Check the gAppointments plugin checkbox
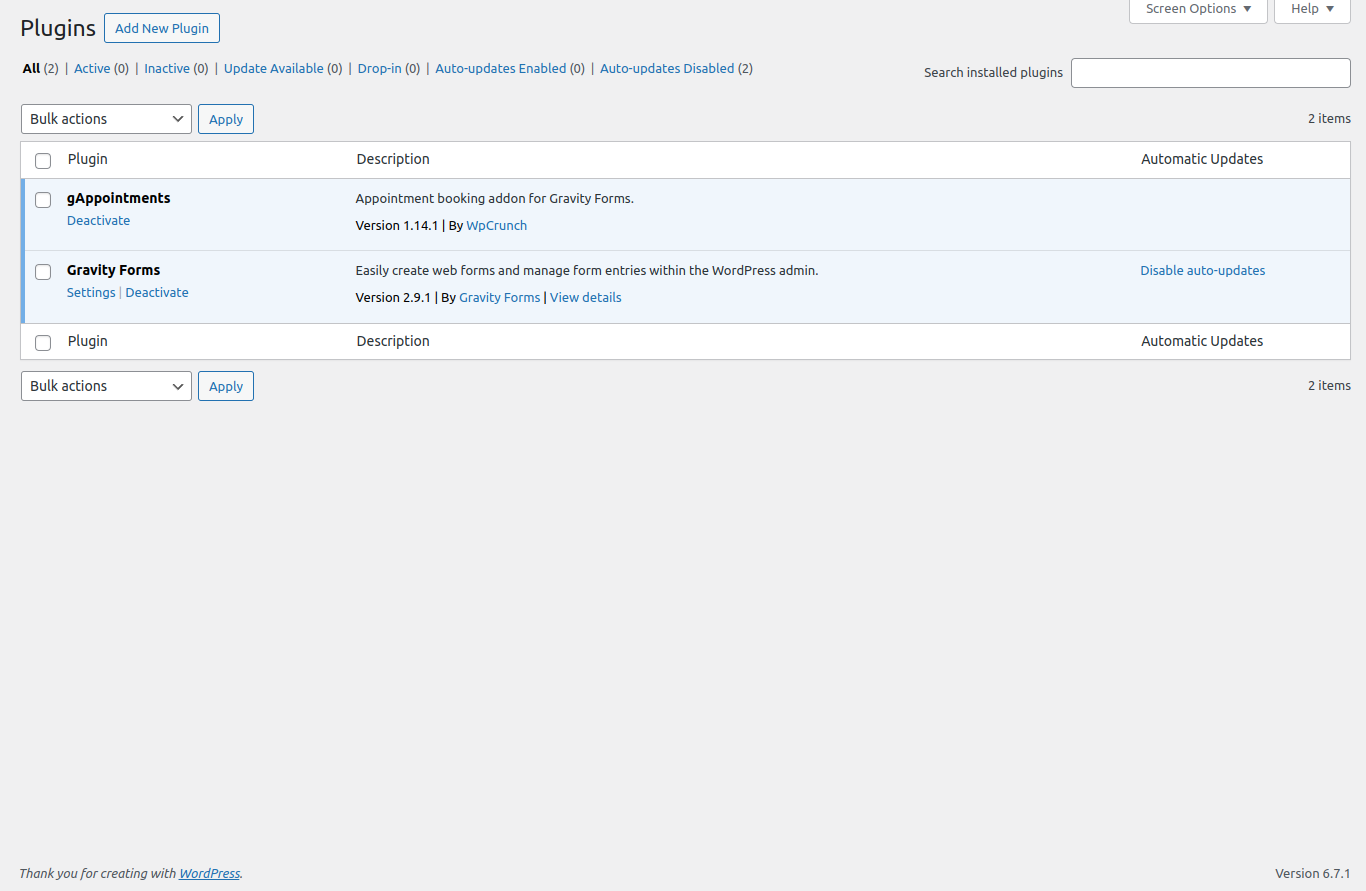 [x=43, y=200]
